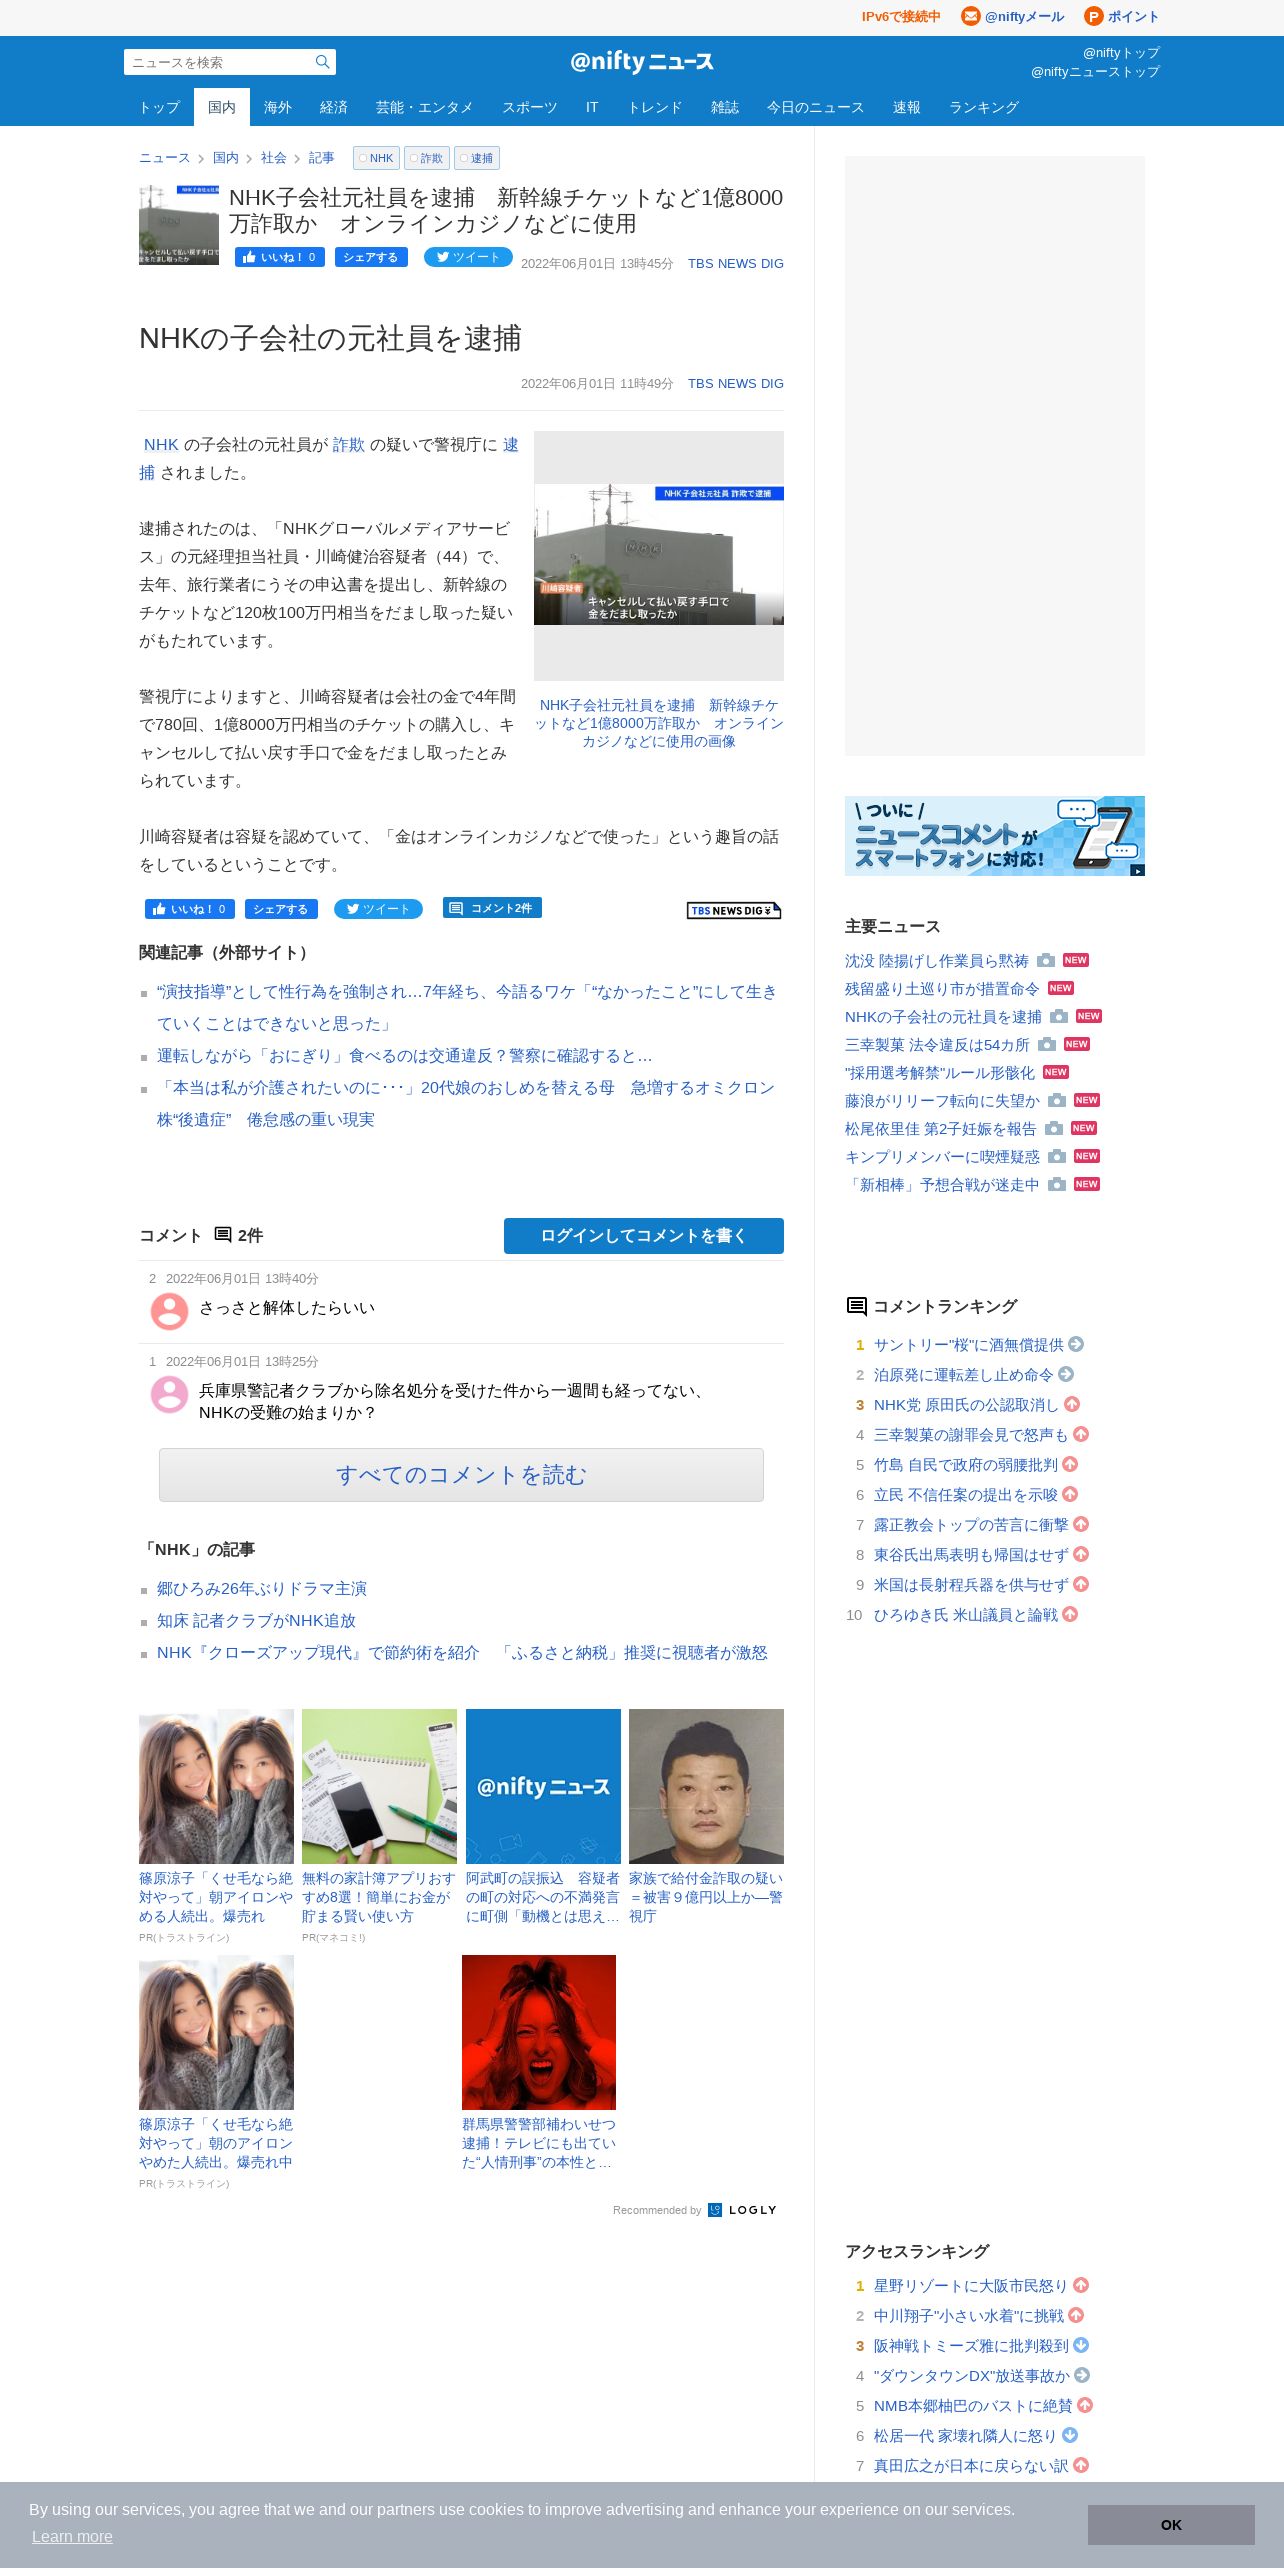The width and height of the screenshot is (1284, 2568).
Task: Open the 速報 tab
Action: pos(907,107)
